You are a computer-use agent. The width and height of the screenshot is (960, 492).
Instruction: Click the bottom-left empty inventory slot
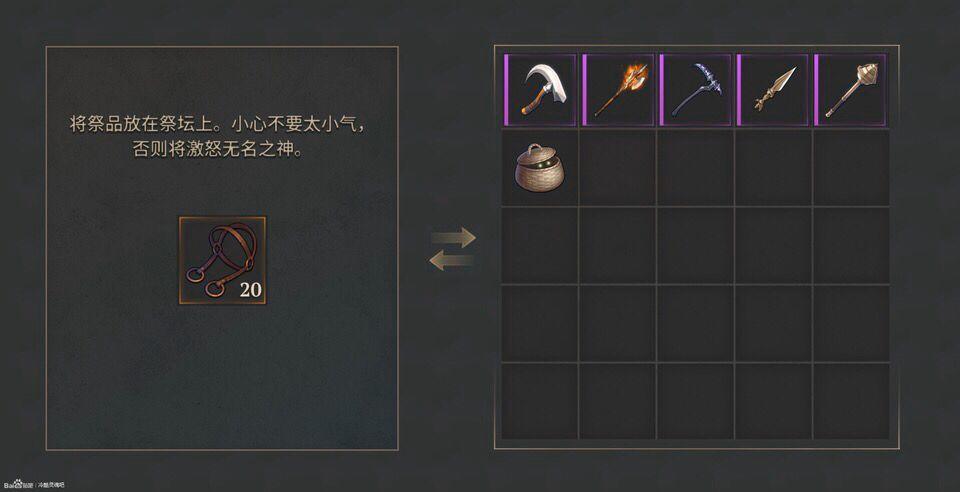click(x=540, y=401)
